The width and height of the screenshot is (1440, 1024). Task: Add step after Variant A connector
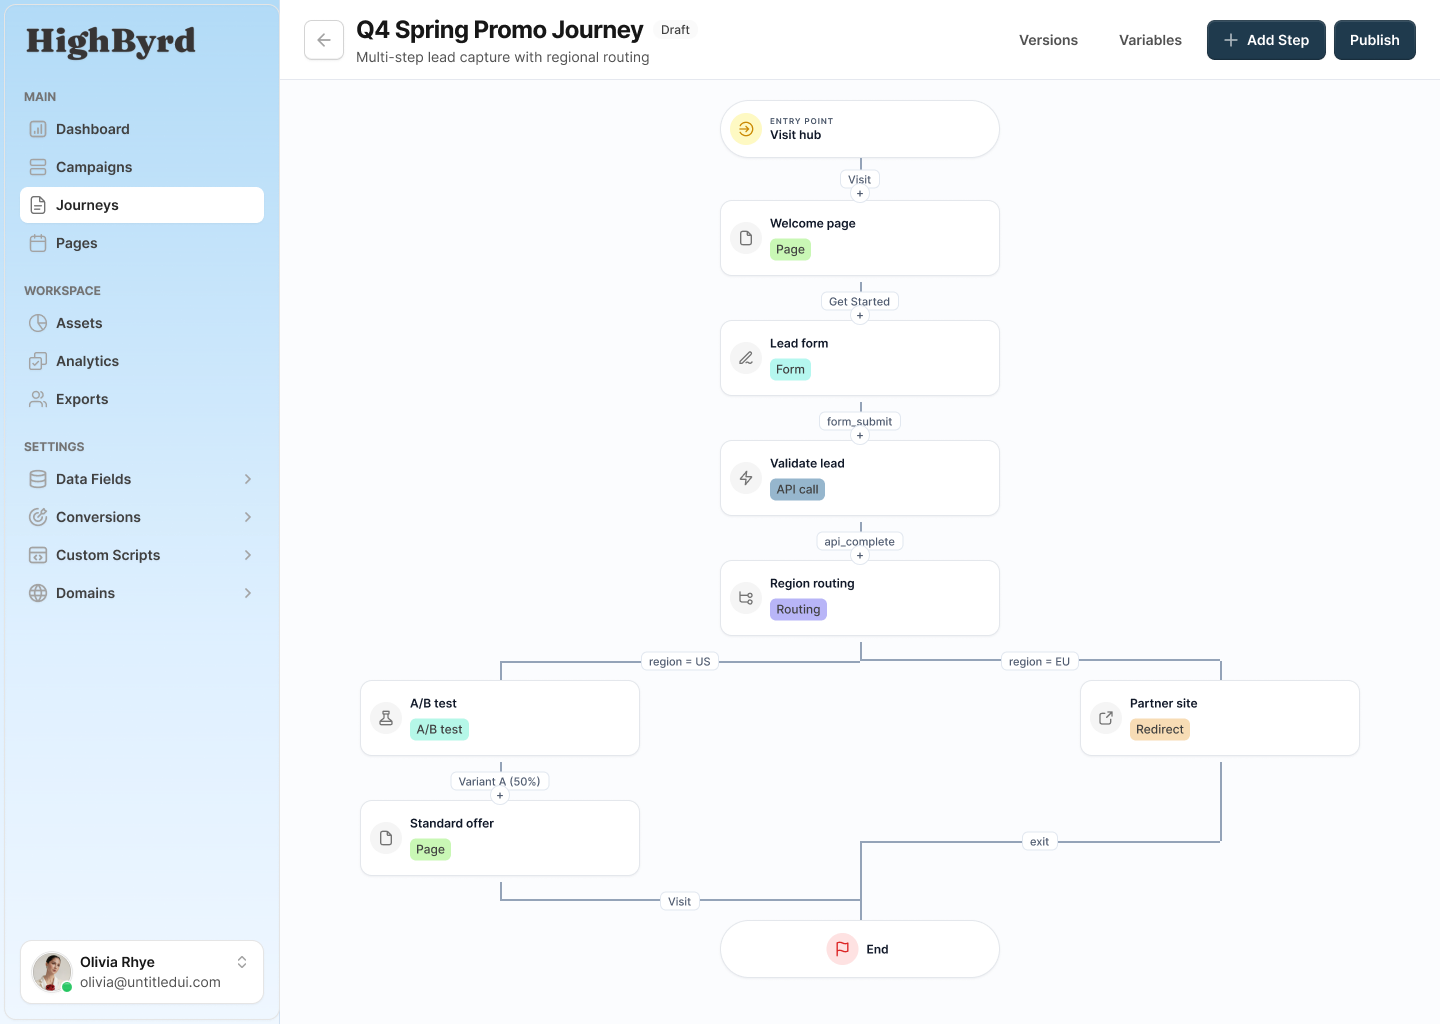[x=500, y=796]
